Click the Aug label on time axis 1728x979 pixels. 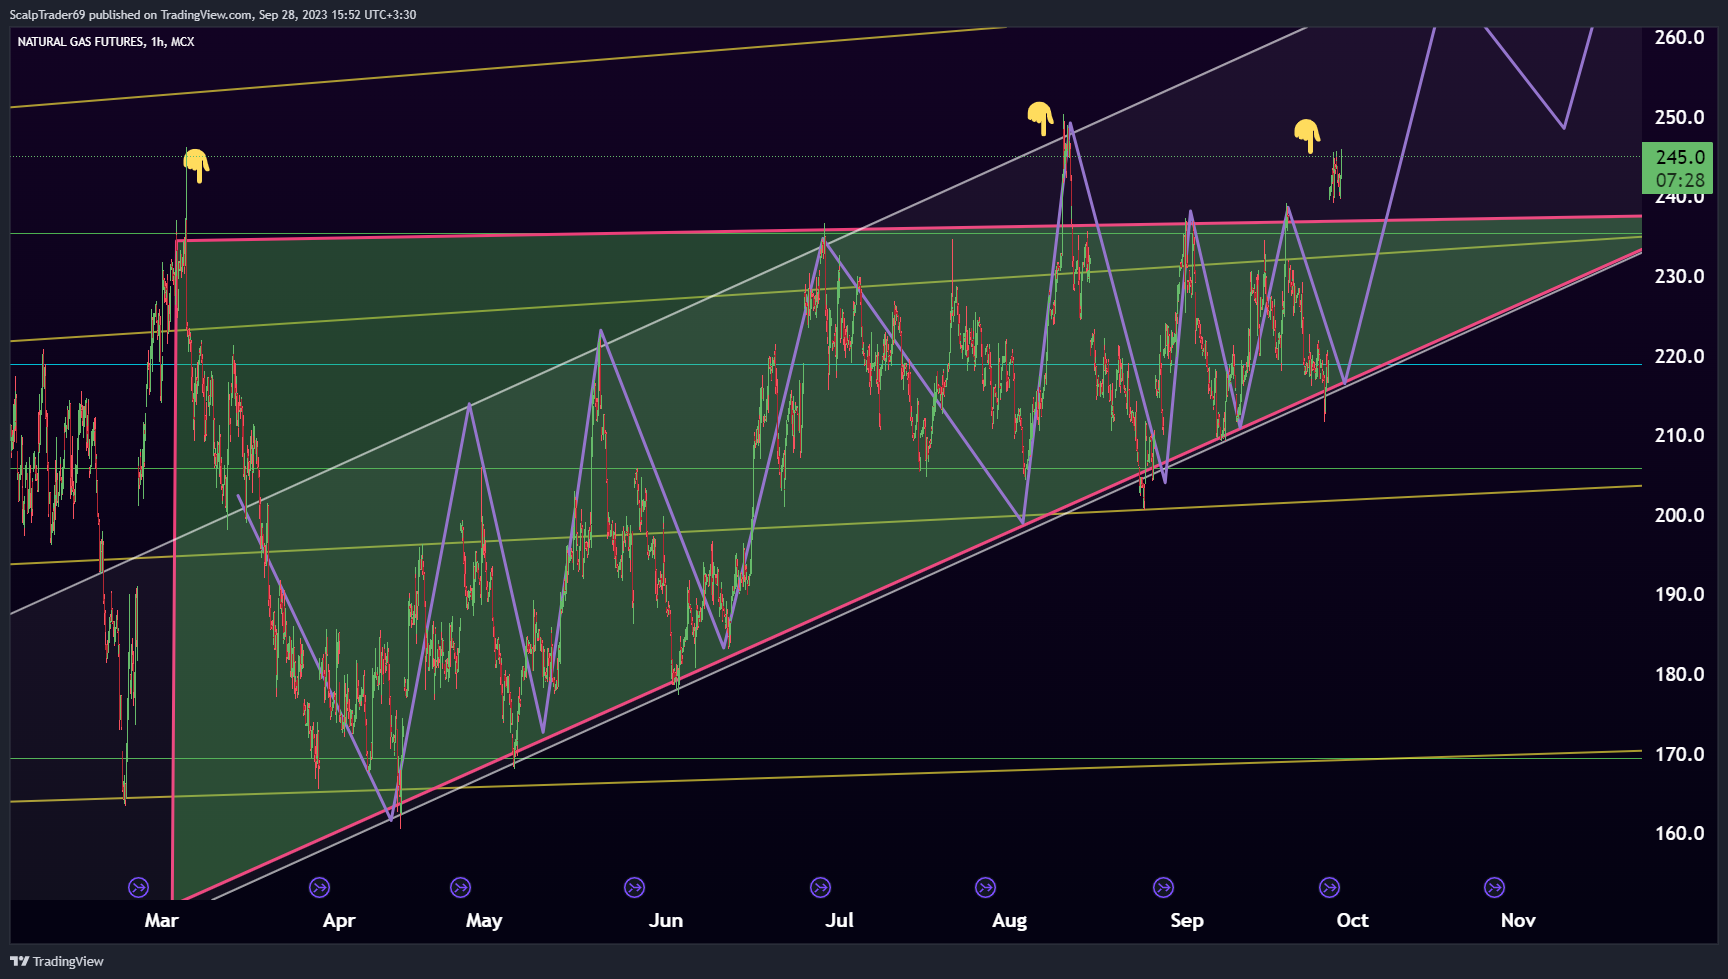click(x=1009, y=920)
